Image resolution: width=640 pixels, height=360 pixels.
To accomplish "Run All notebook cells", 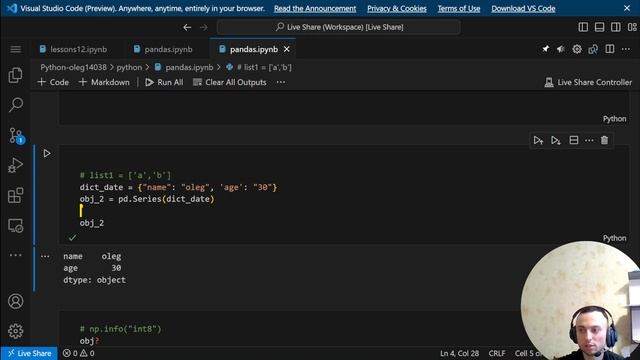I will 164,82.
